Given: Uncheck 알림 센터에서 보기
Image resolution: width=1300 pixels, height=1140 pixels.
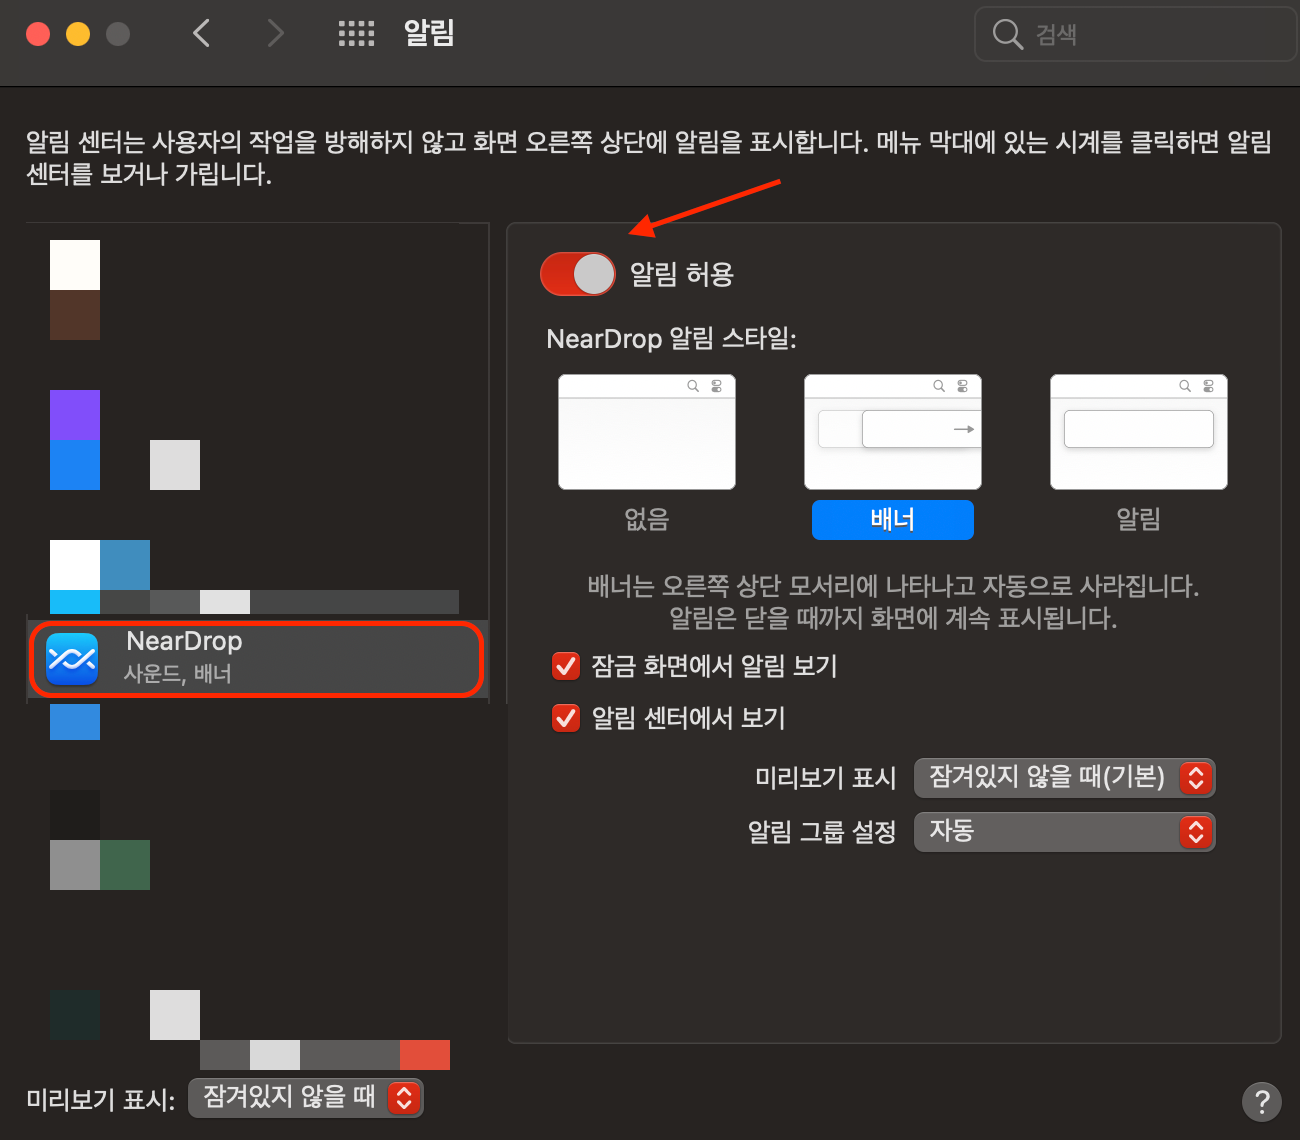Looking at the screenshot, I should [566, 718].
